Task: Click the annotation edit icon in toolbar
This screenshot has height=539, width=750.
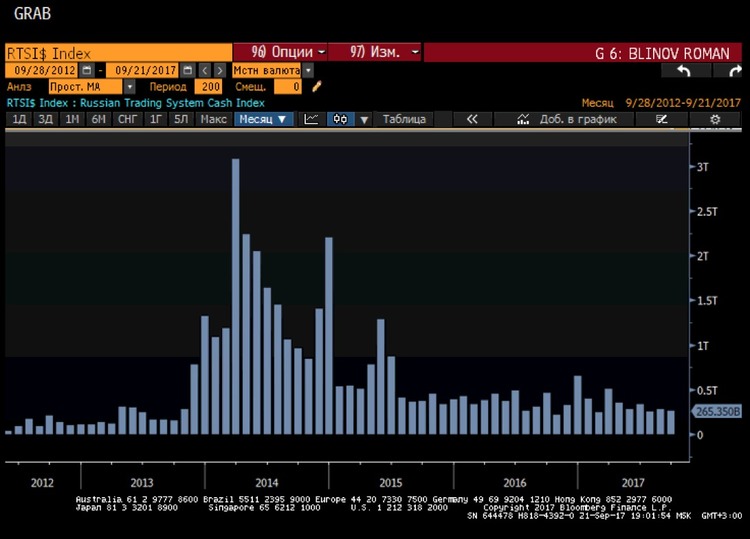Action: coord(661,119)
